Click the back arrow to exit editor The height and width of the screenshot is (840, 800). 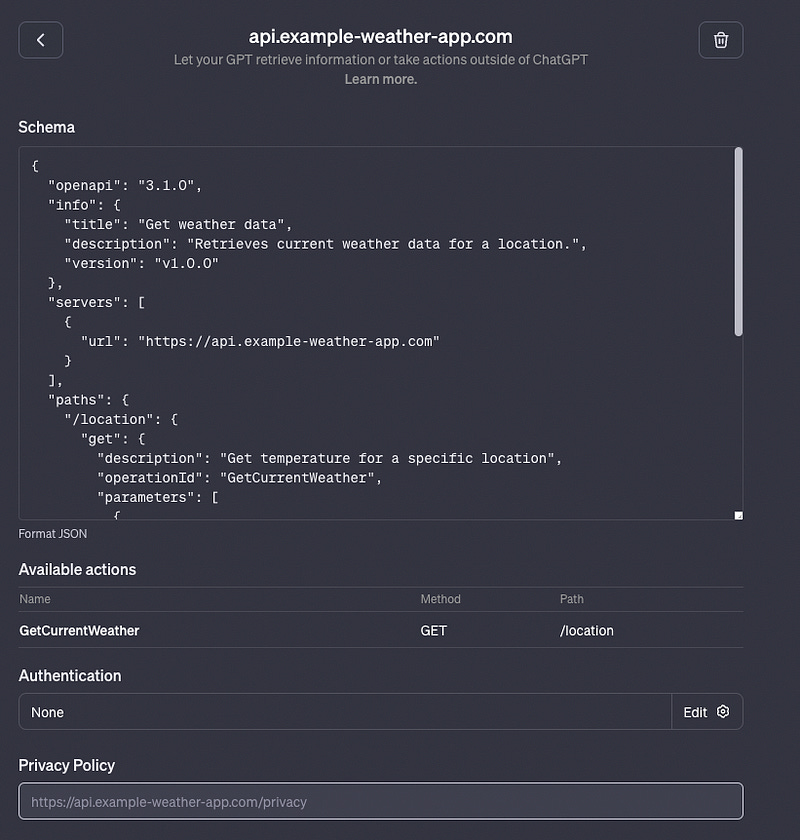coord(40,40)
